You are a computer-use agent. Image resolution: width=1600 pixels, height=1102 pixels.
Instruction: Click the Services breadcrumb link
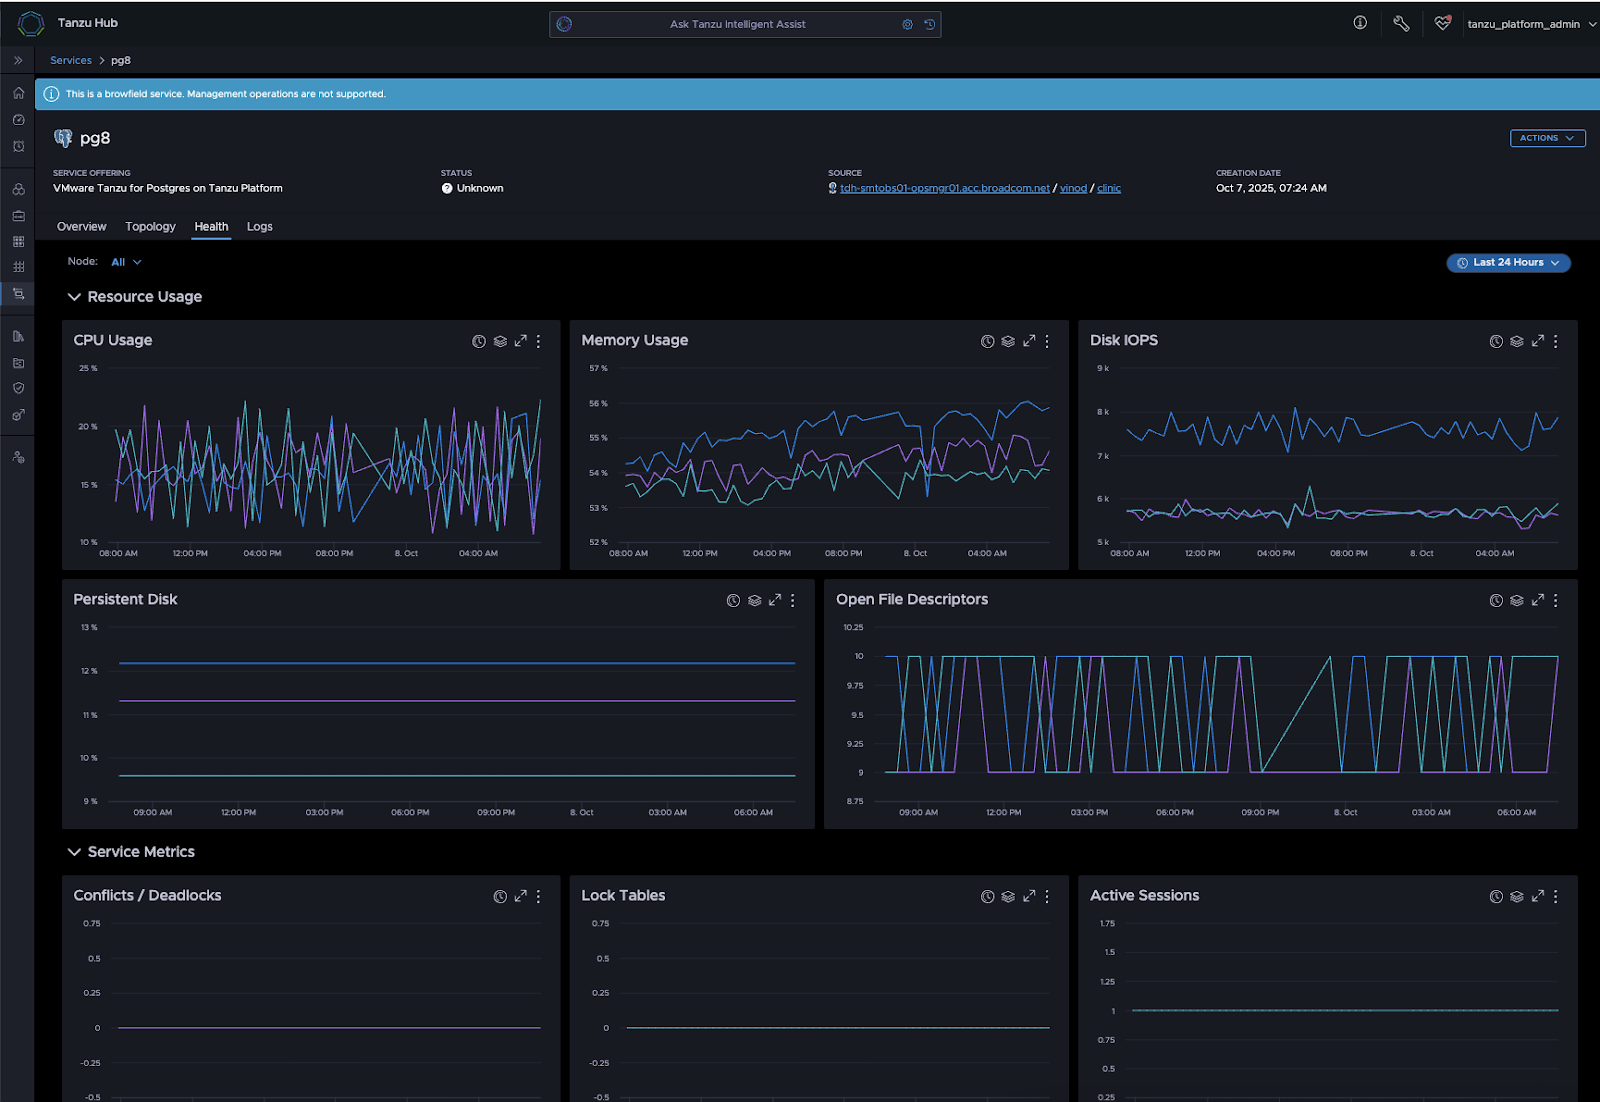pos(71,60)
